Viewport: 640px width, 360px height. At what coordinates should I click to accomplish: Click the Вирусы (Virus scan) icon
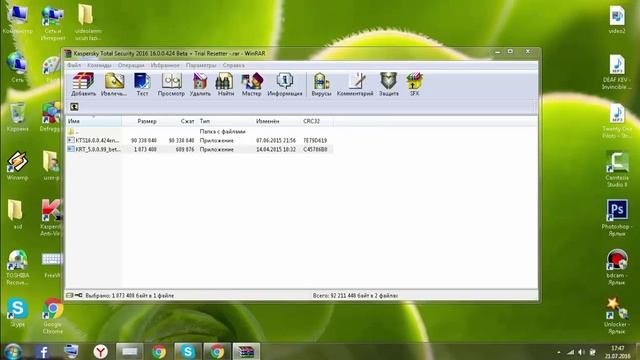click(321, 84)
